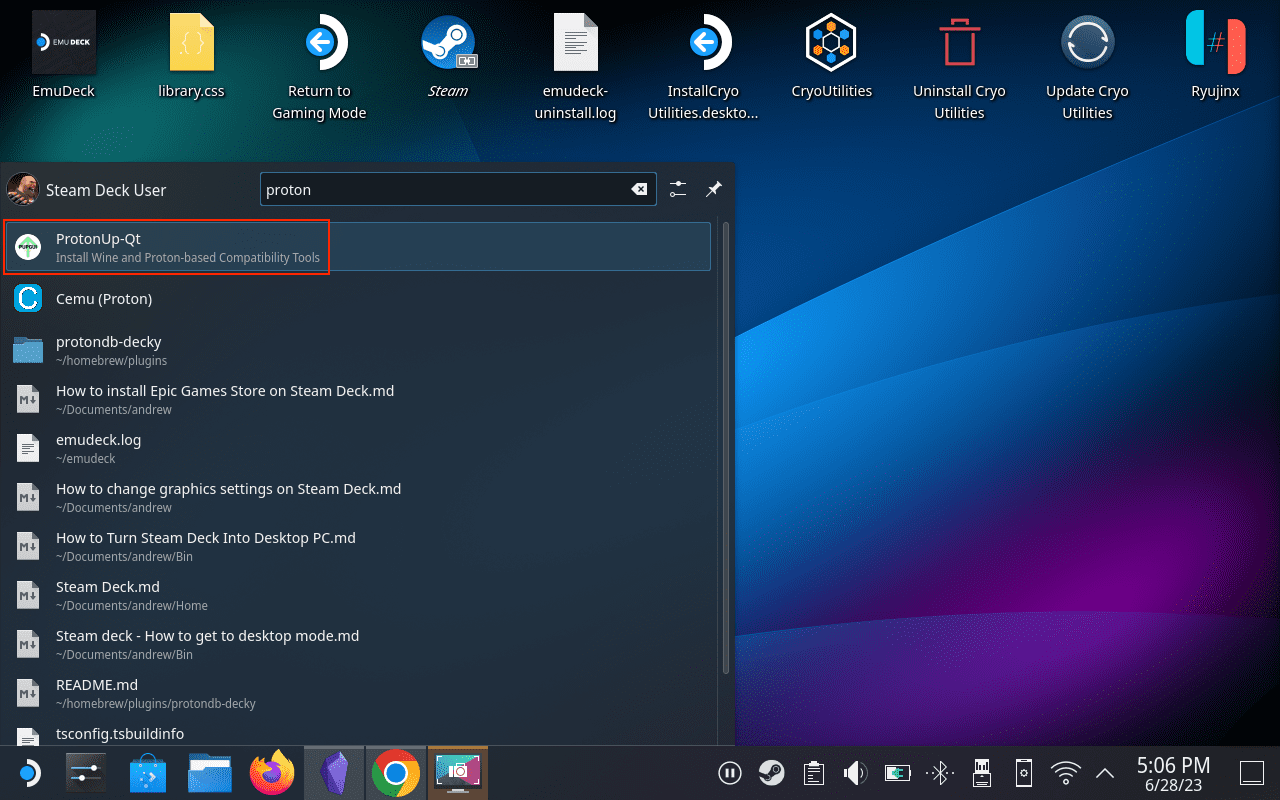Screen dimensions: 1280x800
Task: Open the Bluetooth tray icon
Action: [939, 773]
